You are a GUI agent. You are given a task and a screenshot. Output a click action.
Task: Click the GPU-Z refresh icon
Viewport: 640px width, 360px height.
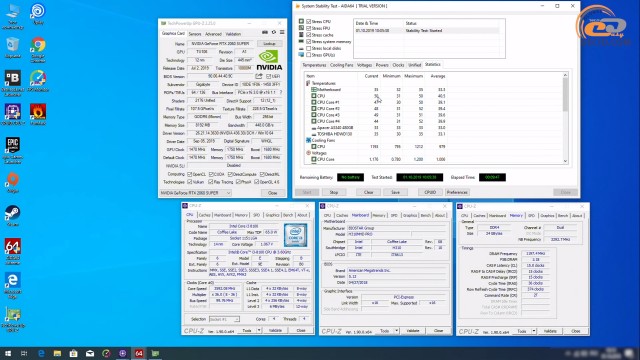coord(274,32)
